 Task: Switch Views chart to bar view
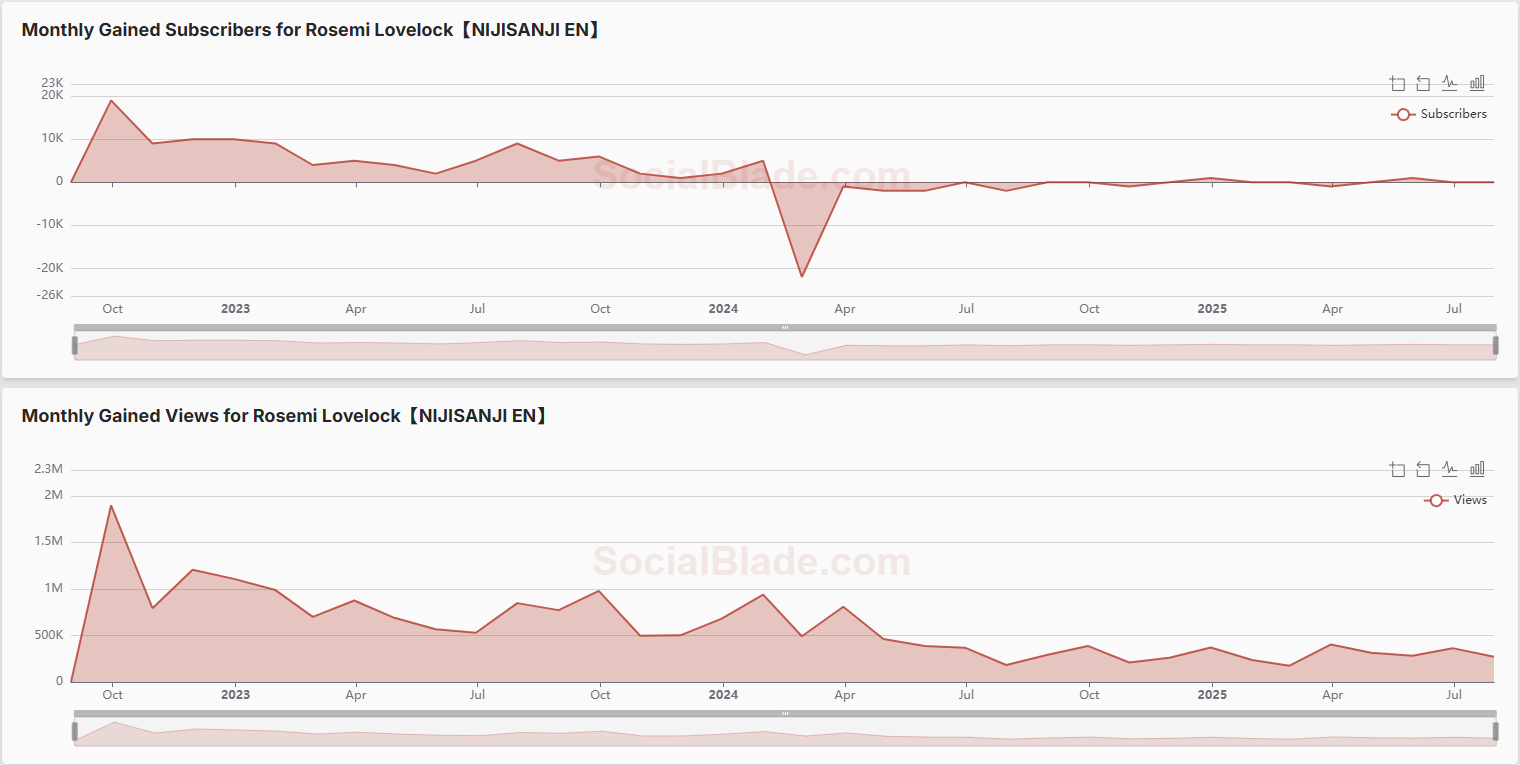[1477, 469]
